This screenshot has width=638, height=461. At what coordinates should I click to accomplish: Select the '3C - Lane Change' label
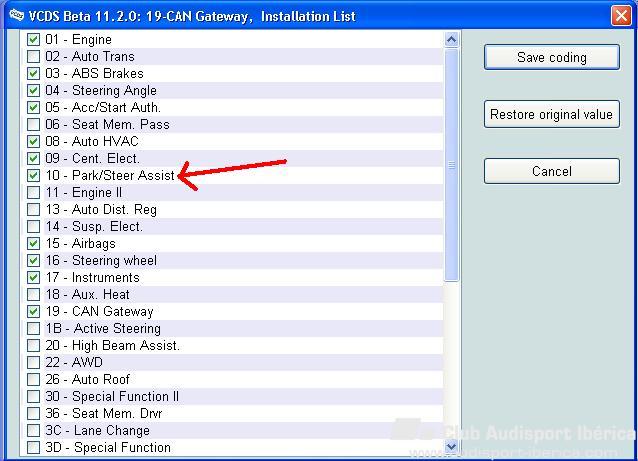click(x=98, y=430)
